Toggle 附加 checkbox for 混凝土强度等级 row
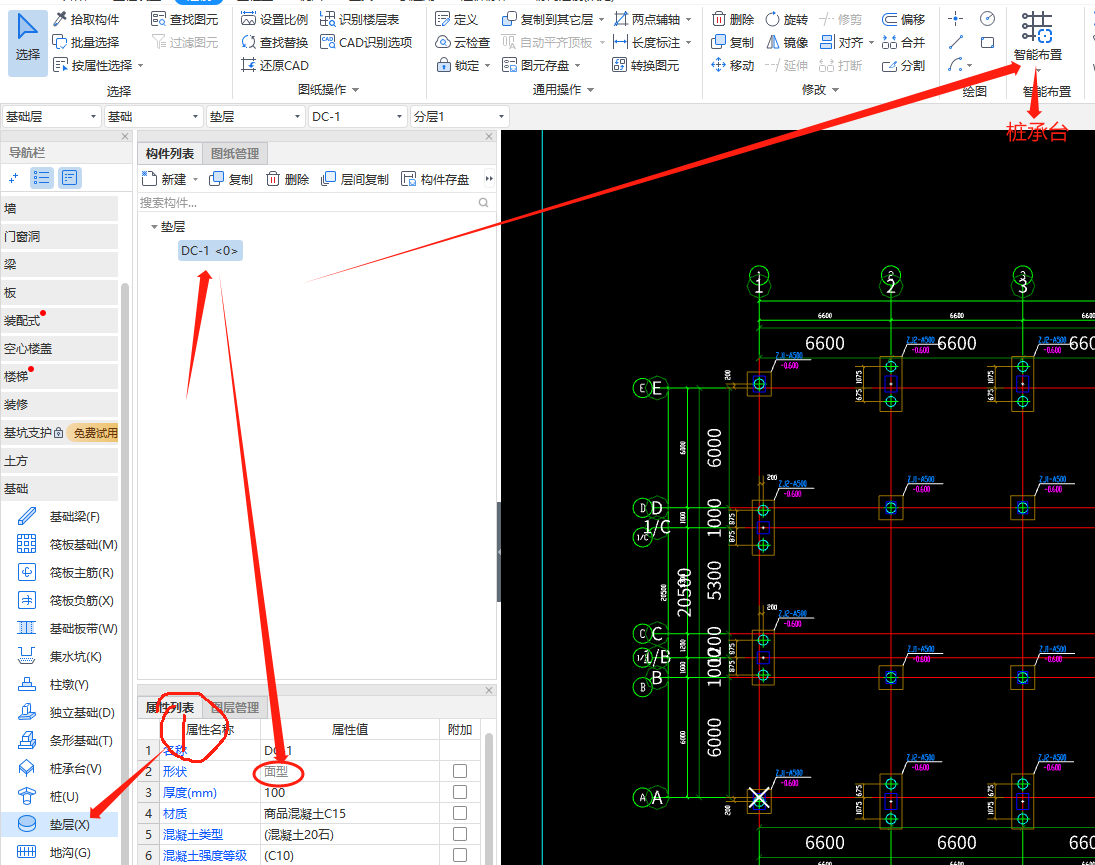The height and width of the screenshot is (865, 1095). (460, 855)
